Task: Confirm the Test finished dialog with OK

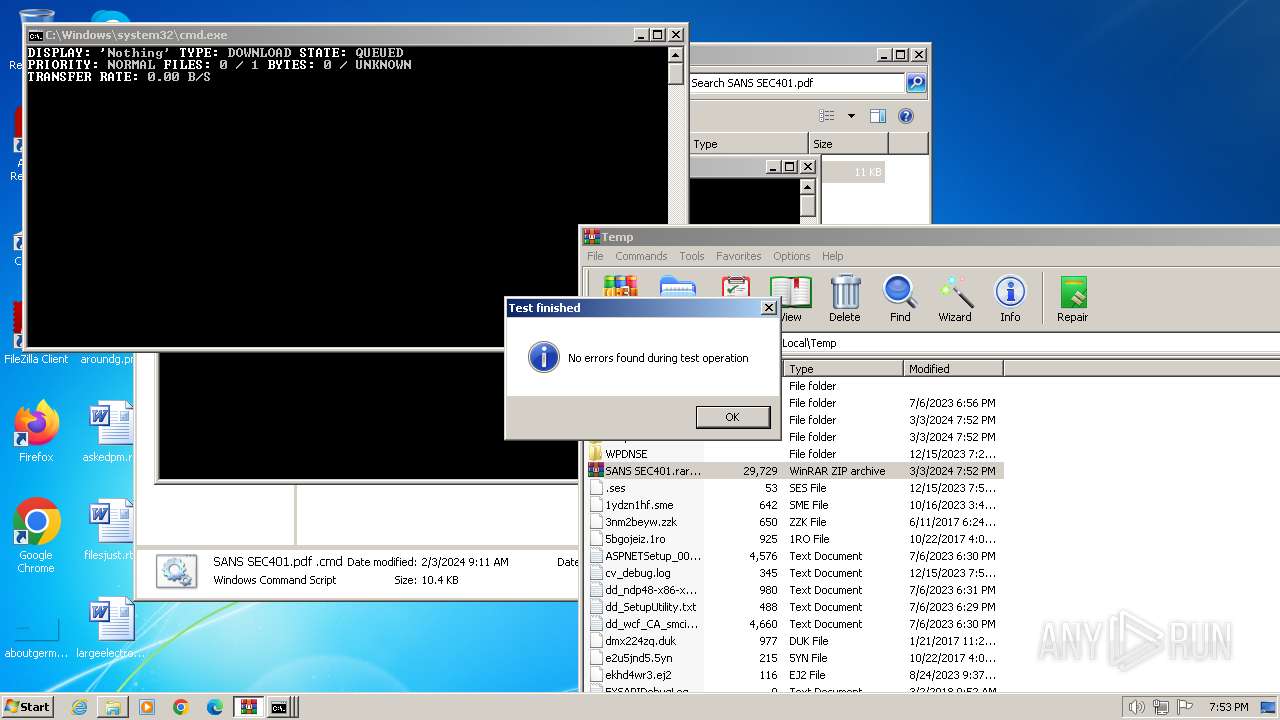Action: pos(732,417)
